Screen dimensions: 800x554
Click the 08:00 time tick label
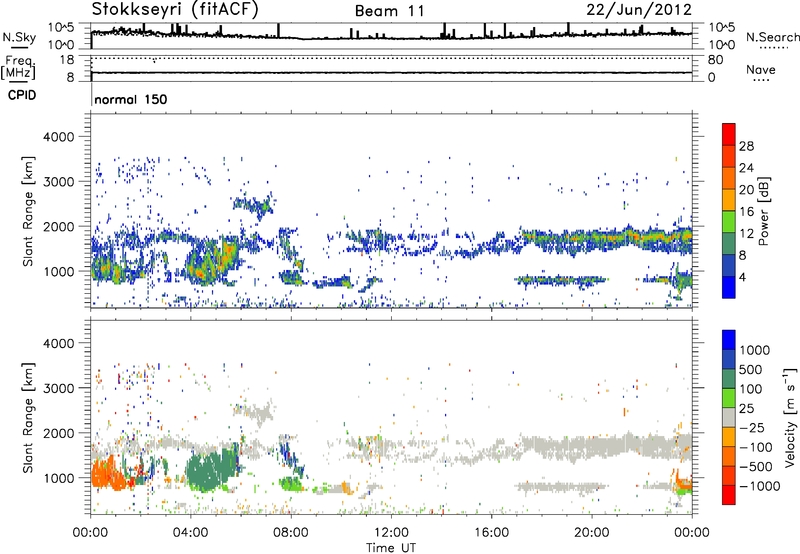[290, 533]
